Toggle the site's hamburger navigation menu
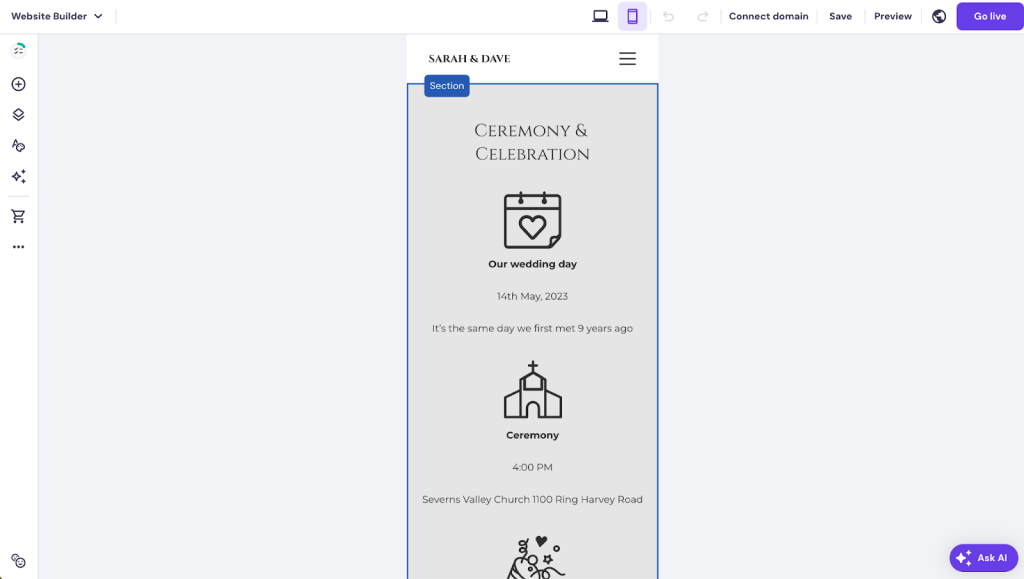Screen dimensions: 1024x579 627,58
